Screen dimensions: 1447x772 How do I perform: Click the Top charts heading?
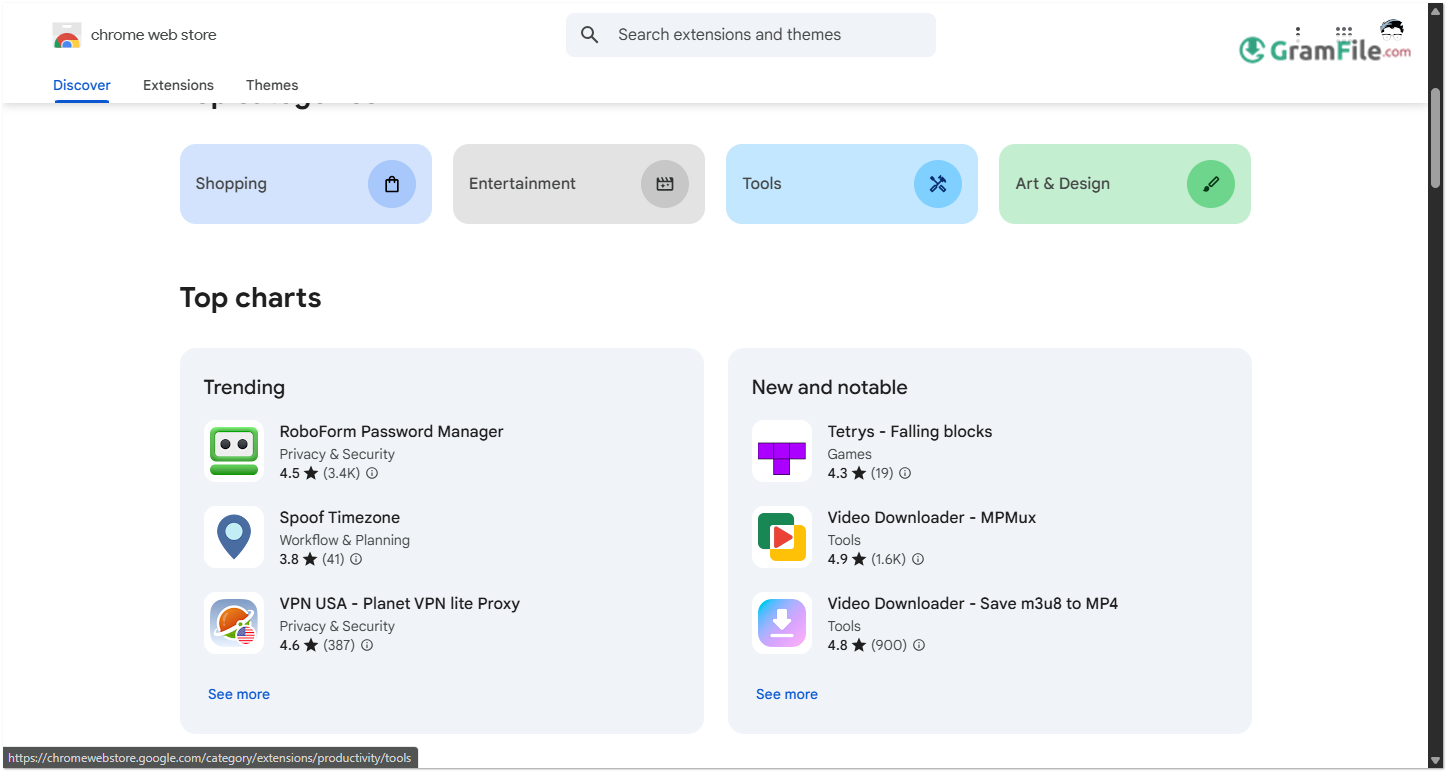tap(251, 298)
